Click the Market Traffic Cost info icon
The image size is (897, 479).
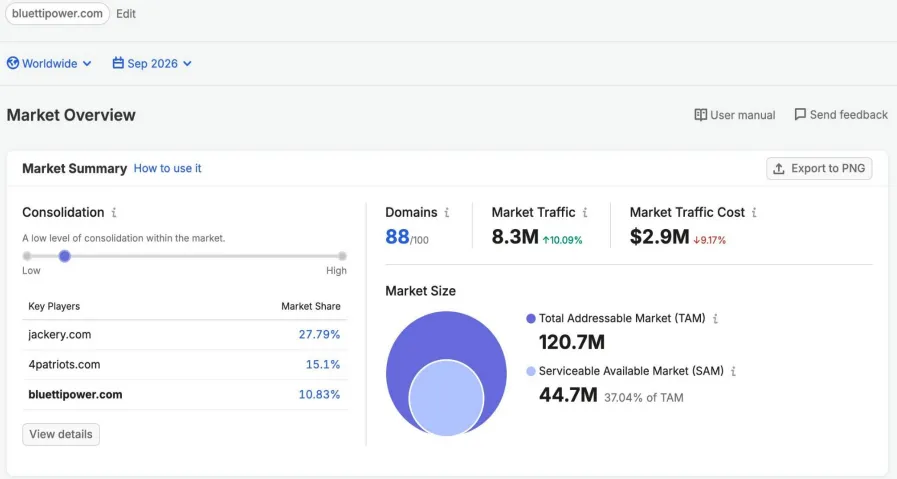coord(754,213)
